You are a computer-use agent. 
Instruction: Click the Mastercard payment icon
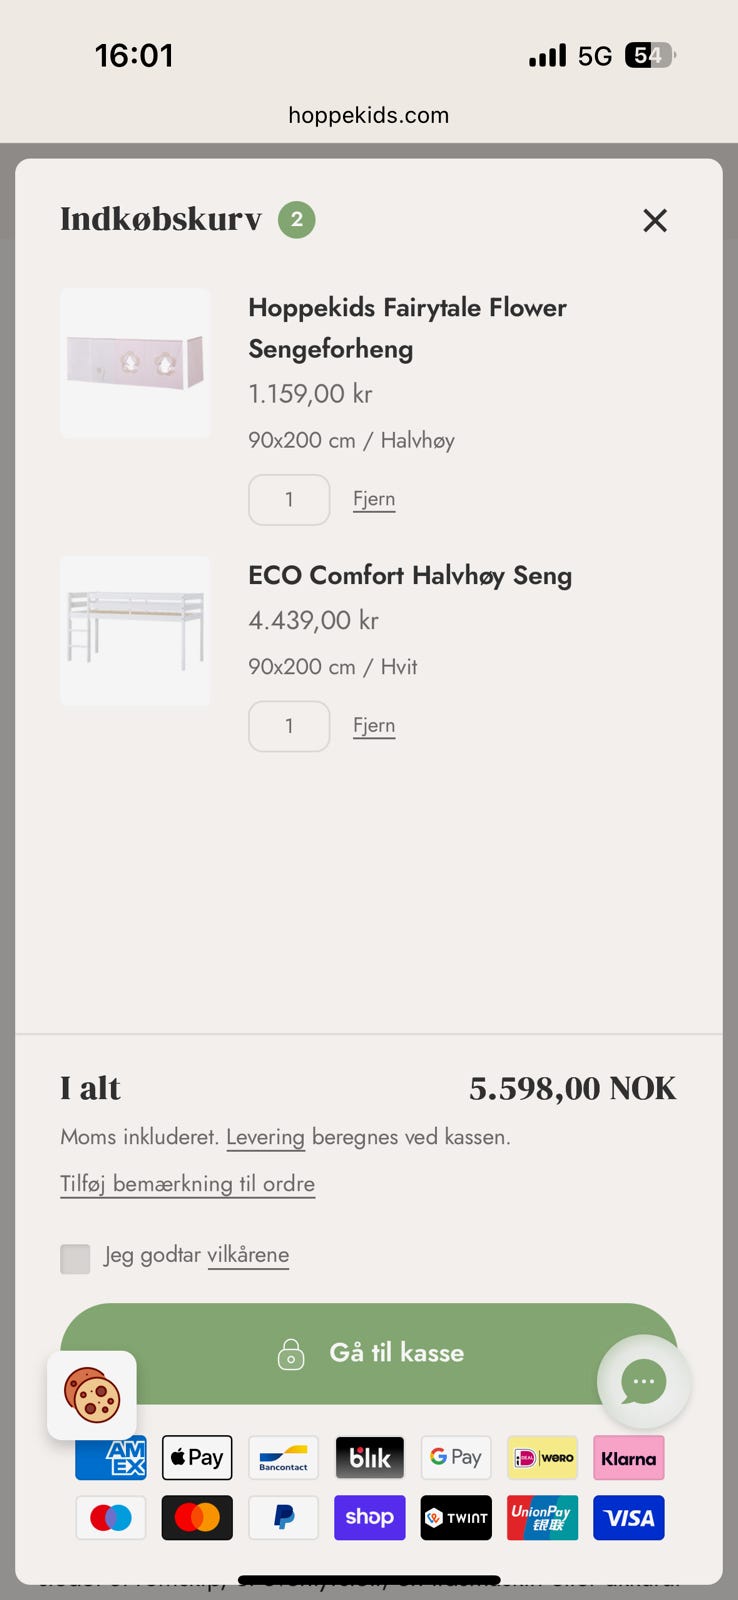point(197,1517)
